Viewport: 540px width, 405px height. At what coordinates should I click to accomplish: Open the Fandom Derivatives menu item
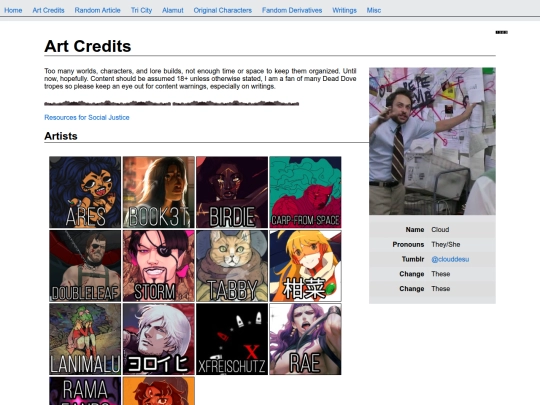click(x=292, y=10)
